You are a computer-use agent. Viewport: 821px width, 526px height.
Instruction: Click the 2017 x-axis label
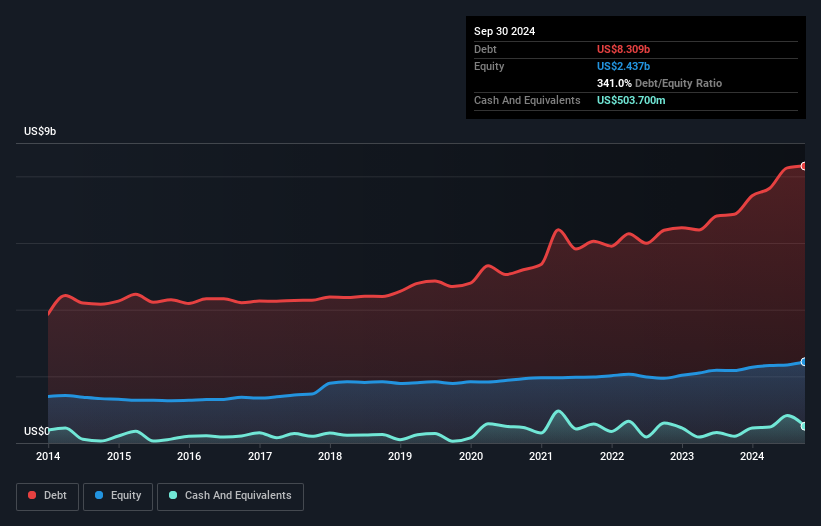260,456
